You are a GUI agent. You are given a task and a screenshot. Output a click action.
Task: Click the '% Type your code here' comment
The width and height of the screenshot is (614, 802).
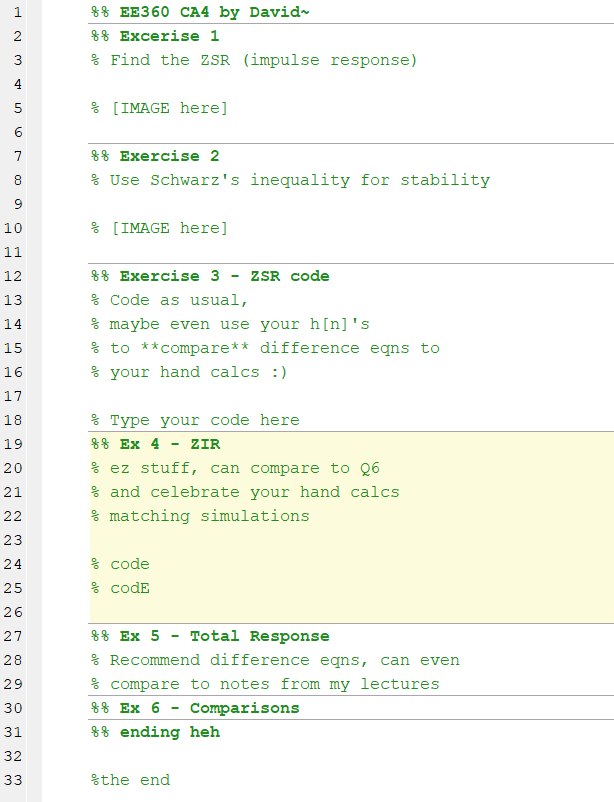tap(195, 420)
